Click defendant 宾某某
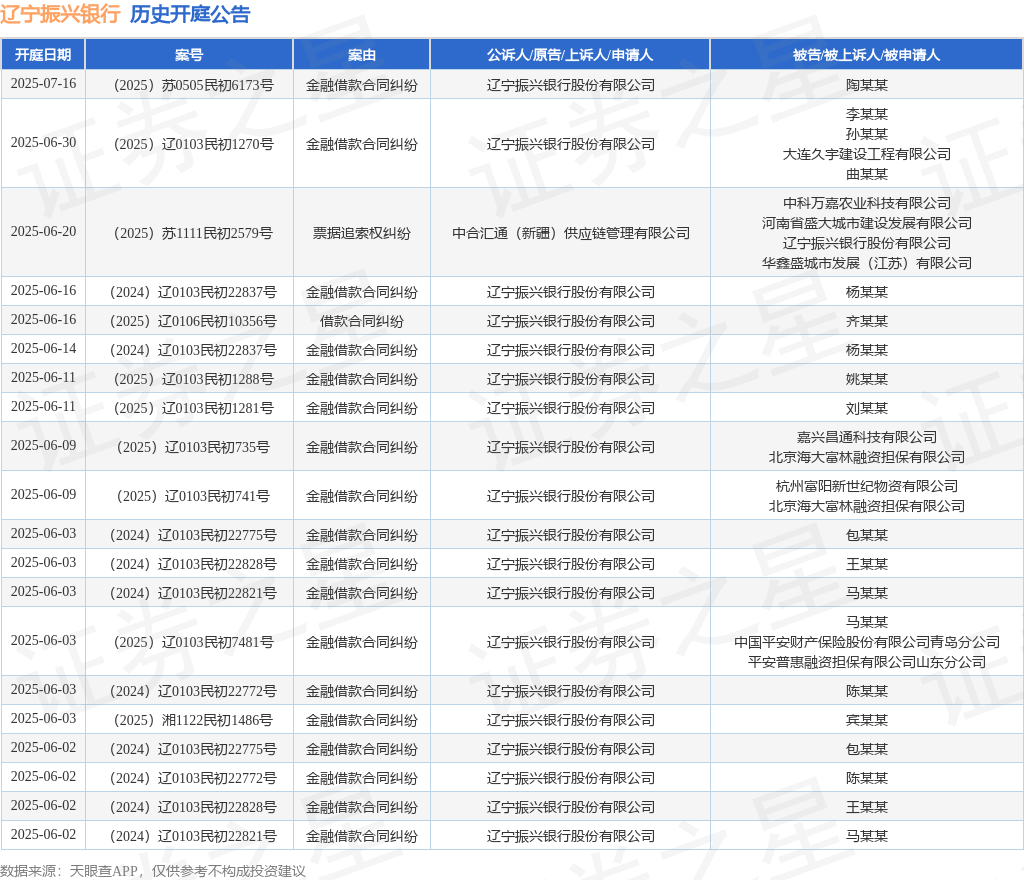The image size is (1024, 880). click(867, 720)
